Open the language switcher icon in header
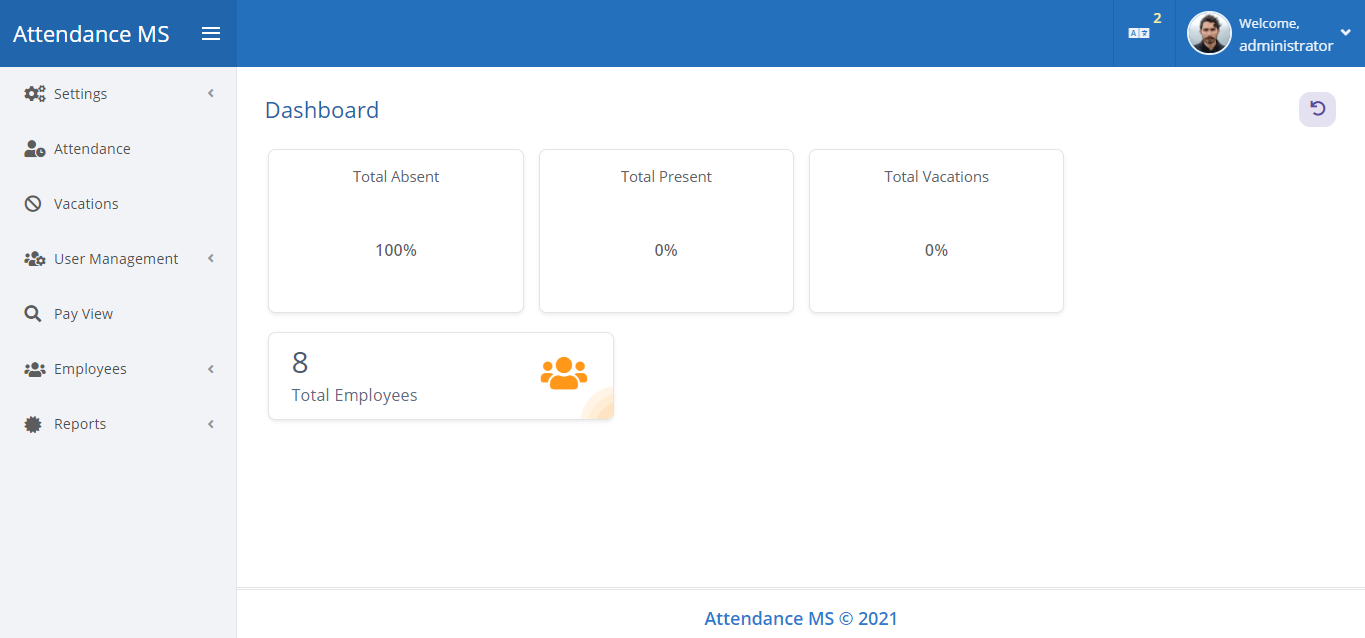Screen dimensions: 1365x638 click(1139, 33)
